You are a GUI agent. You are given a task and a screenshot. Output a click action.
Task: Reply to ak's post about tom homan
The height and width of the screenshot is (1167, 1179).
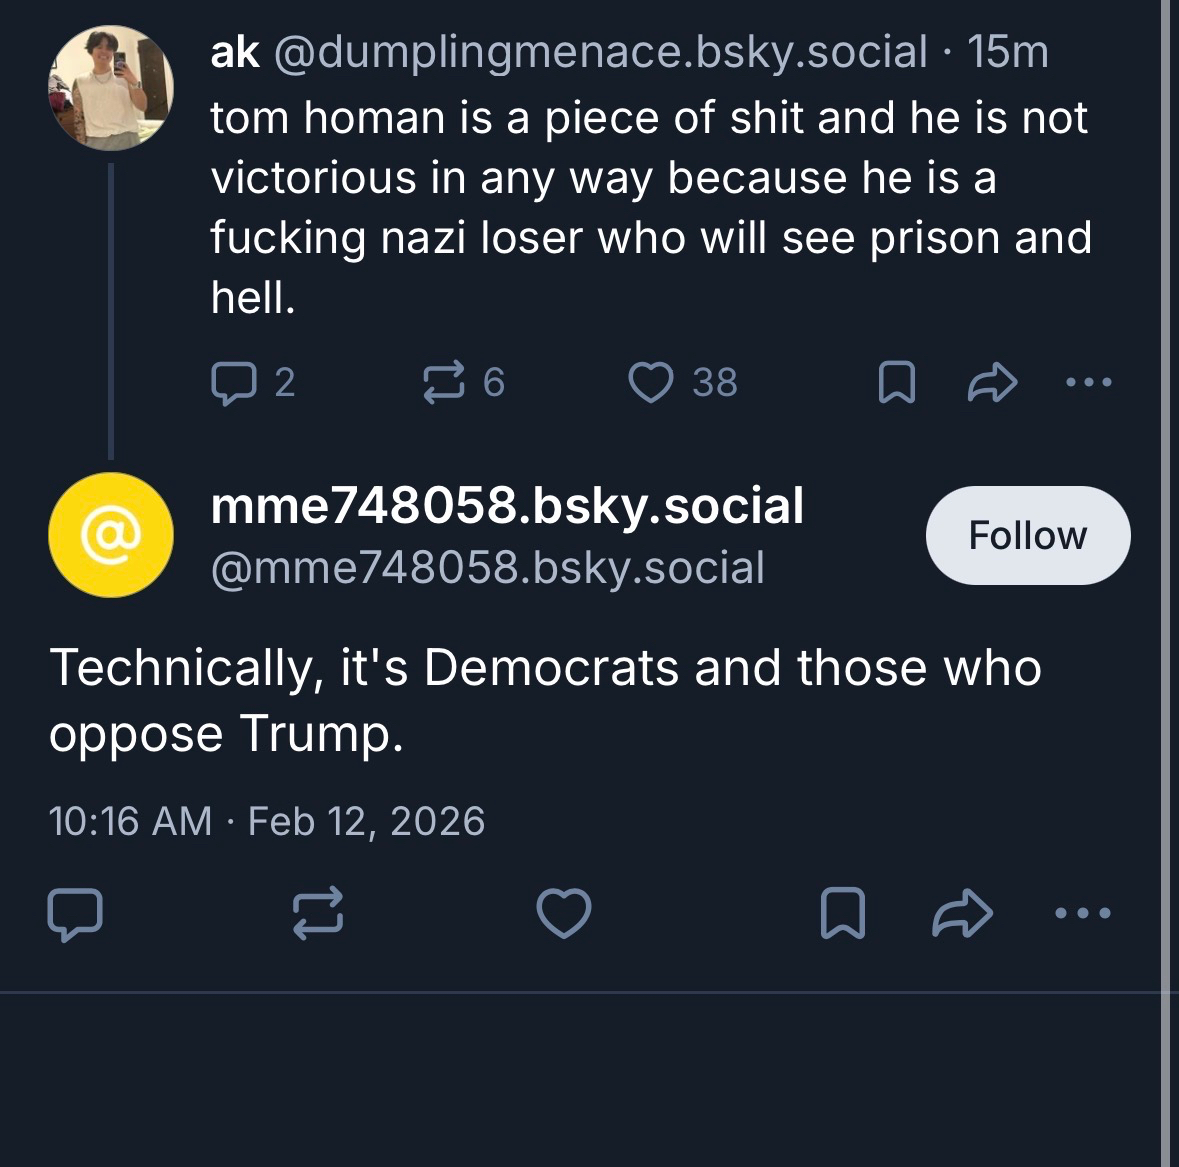pyautogui.click(x=234, y=382)
